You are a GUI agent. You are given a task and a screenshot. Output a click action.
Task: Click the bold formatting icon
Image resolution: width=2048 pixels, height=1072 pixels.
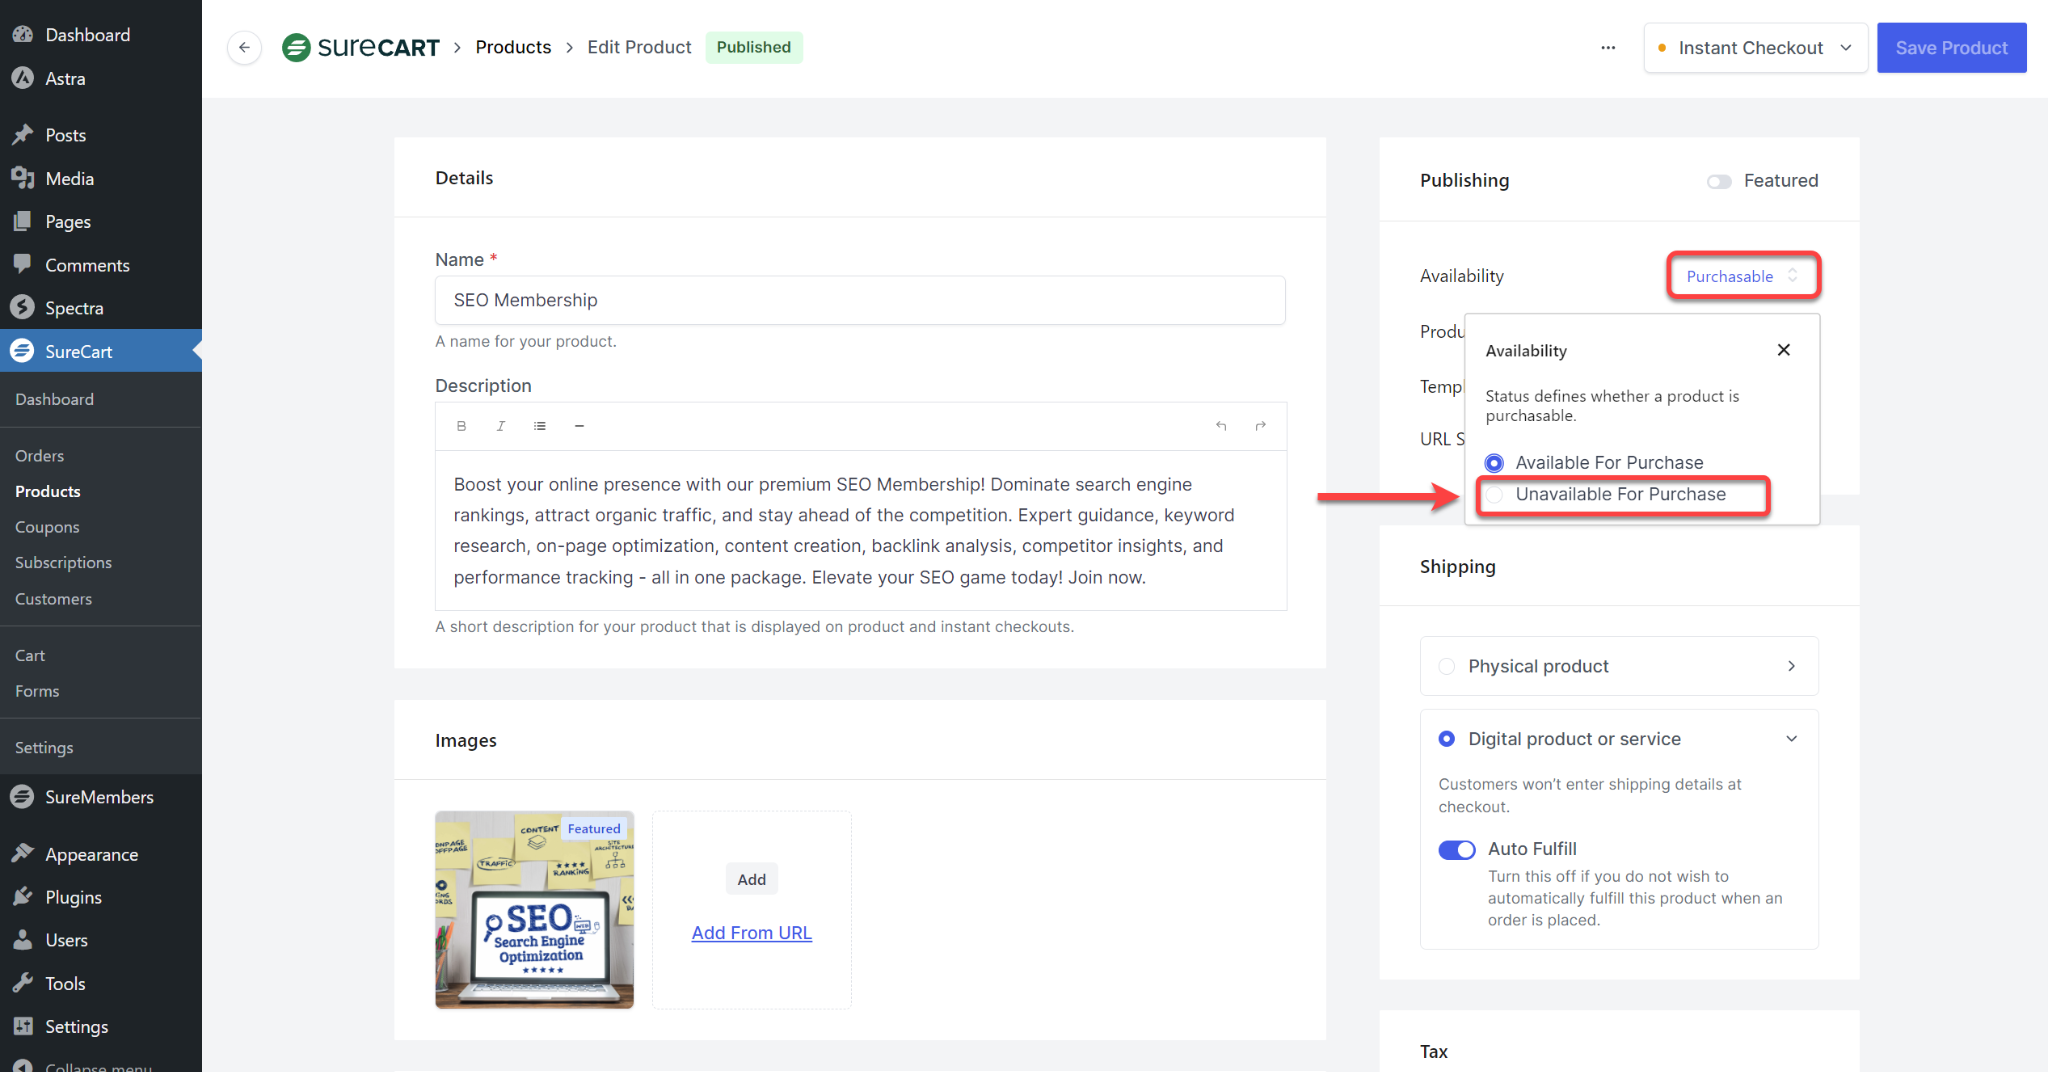pyautogui.click(x=461, y=426)
